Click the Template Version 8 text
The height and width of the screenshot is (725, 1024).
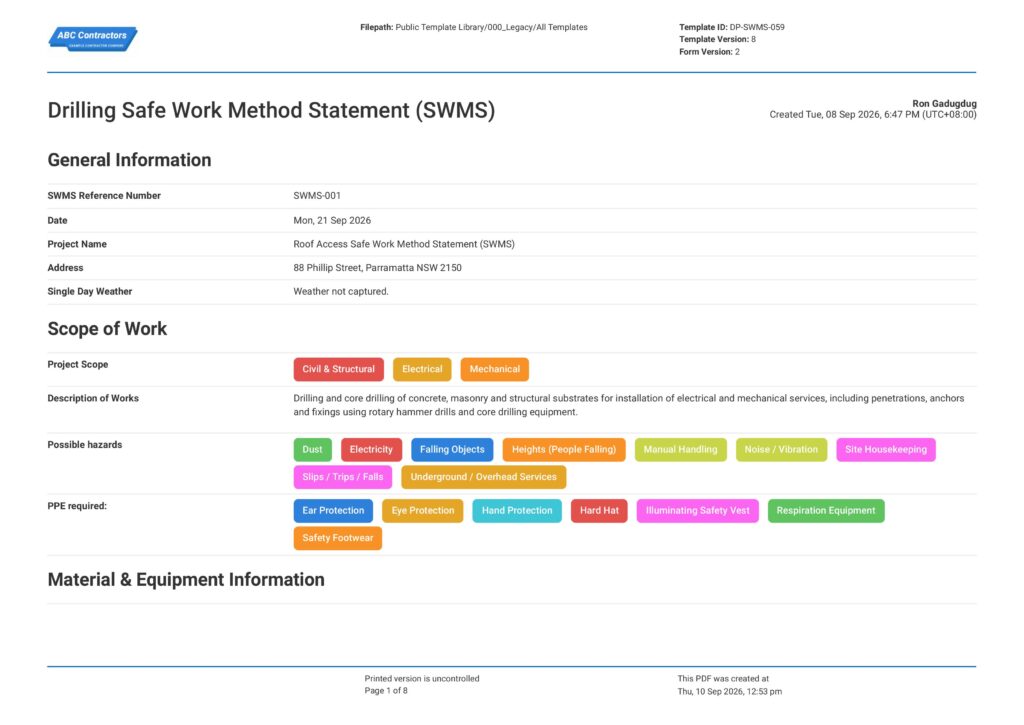pyautogui.click(x=717, y=39)
